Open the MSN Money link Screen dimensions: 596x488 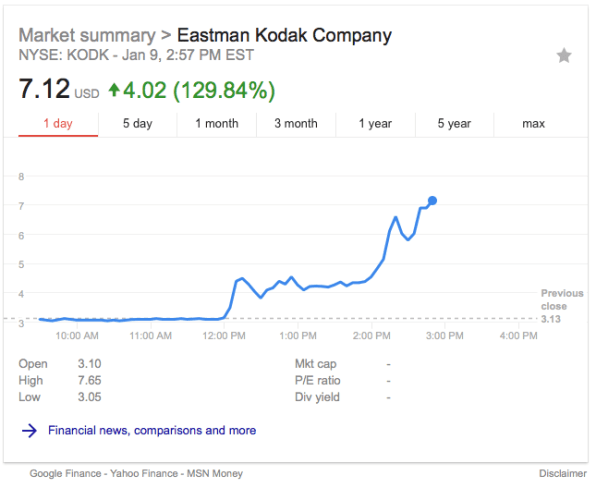215,474
